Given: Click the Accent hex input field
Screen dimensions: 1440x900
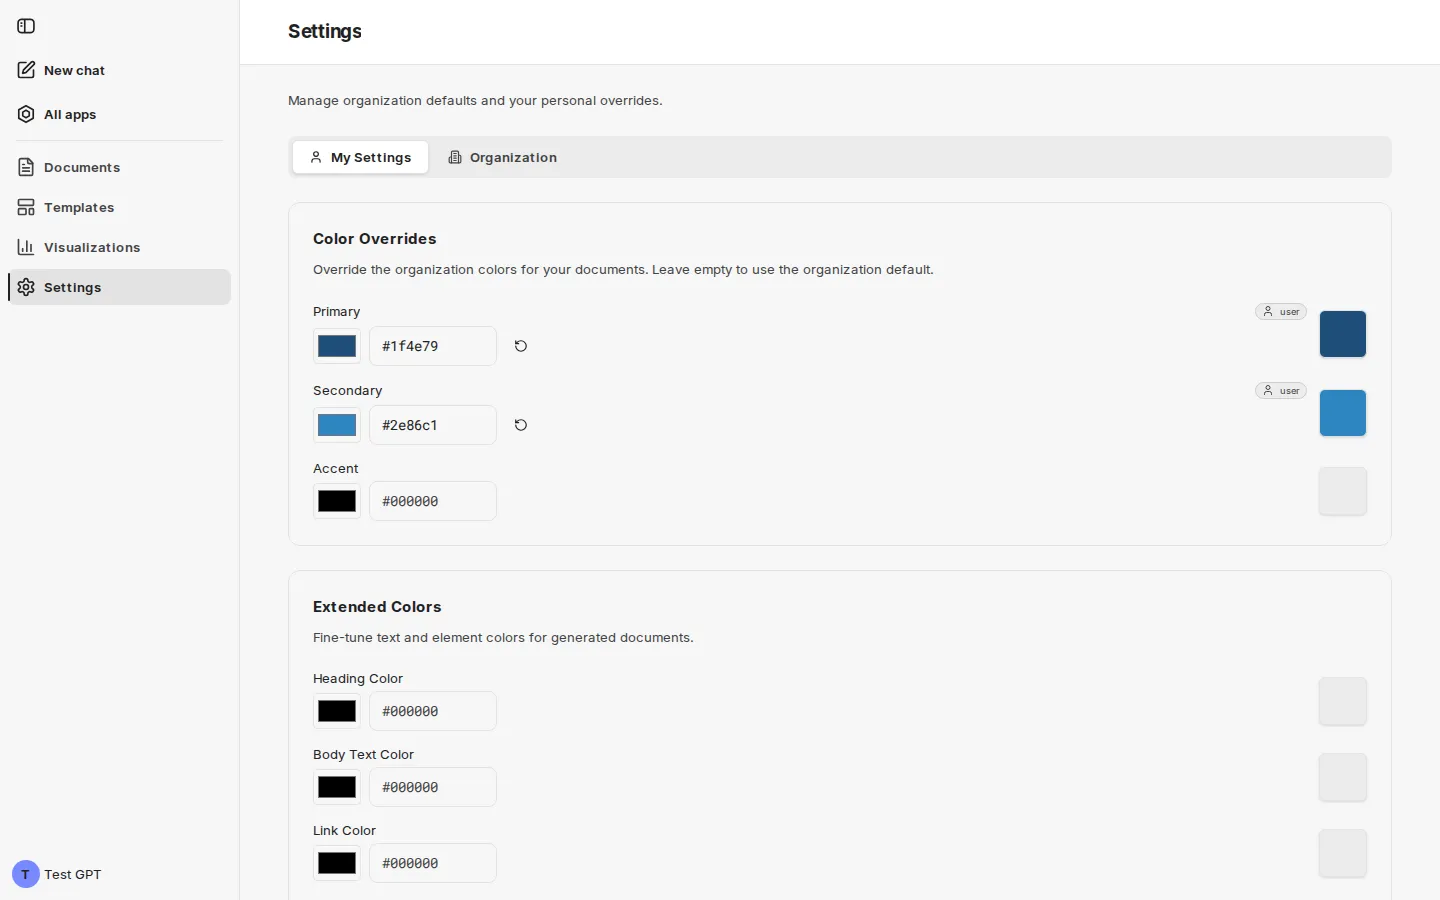Looking at the screenshot, I should (x=433, y=501).
